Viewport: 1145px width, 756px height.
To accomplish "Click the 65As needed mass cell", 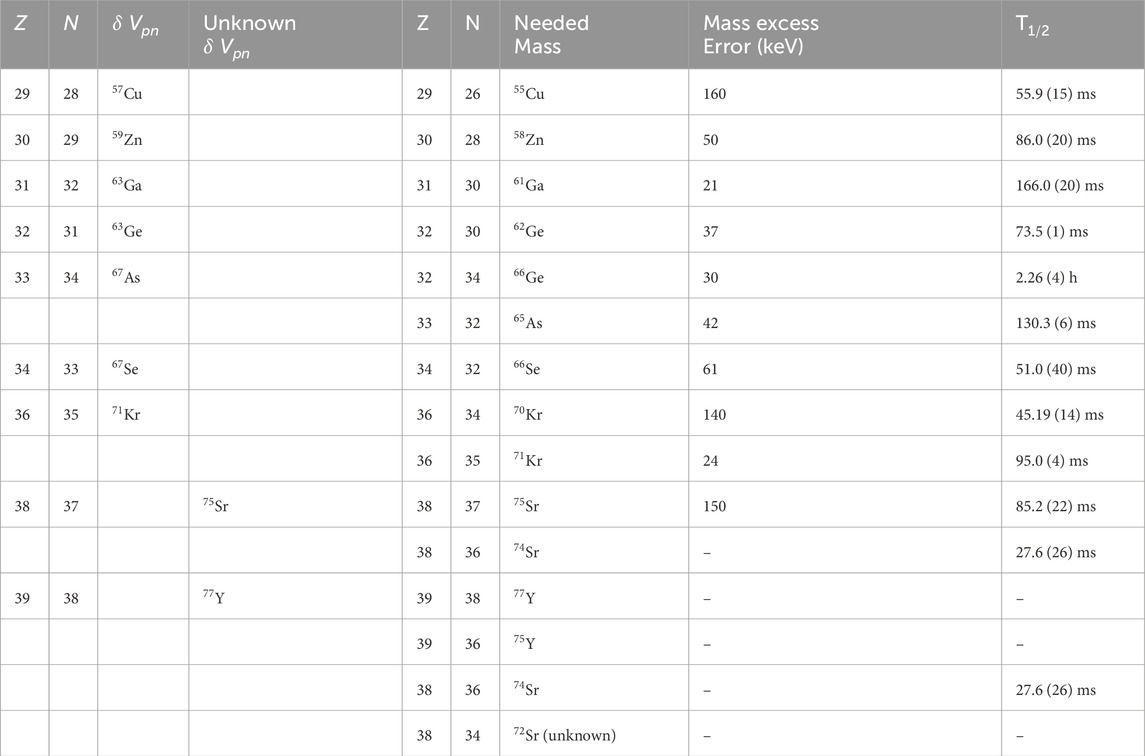I will coord(529,323).
